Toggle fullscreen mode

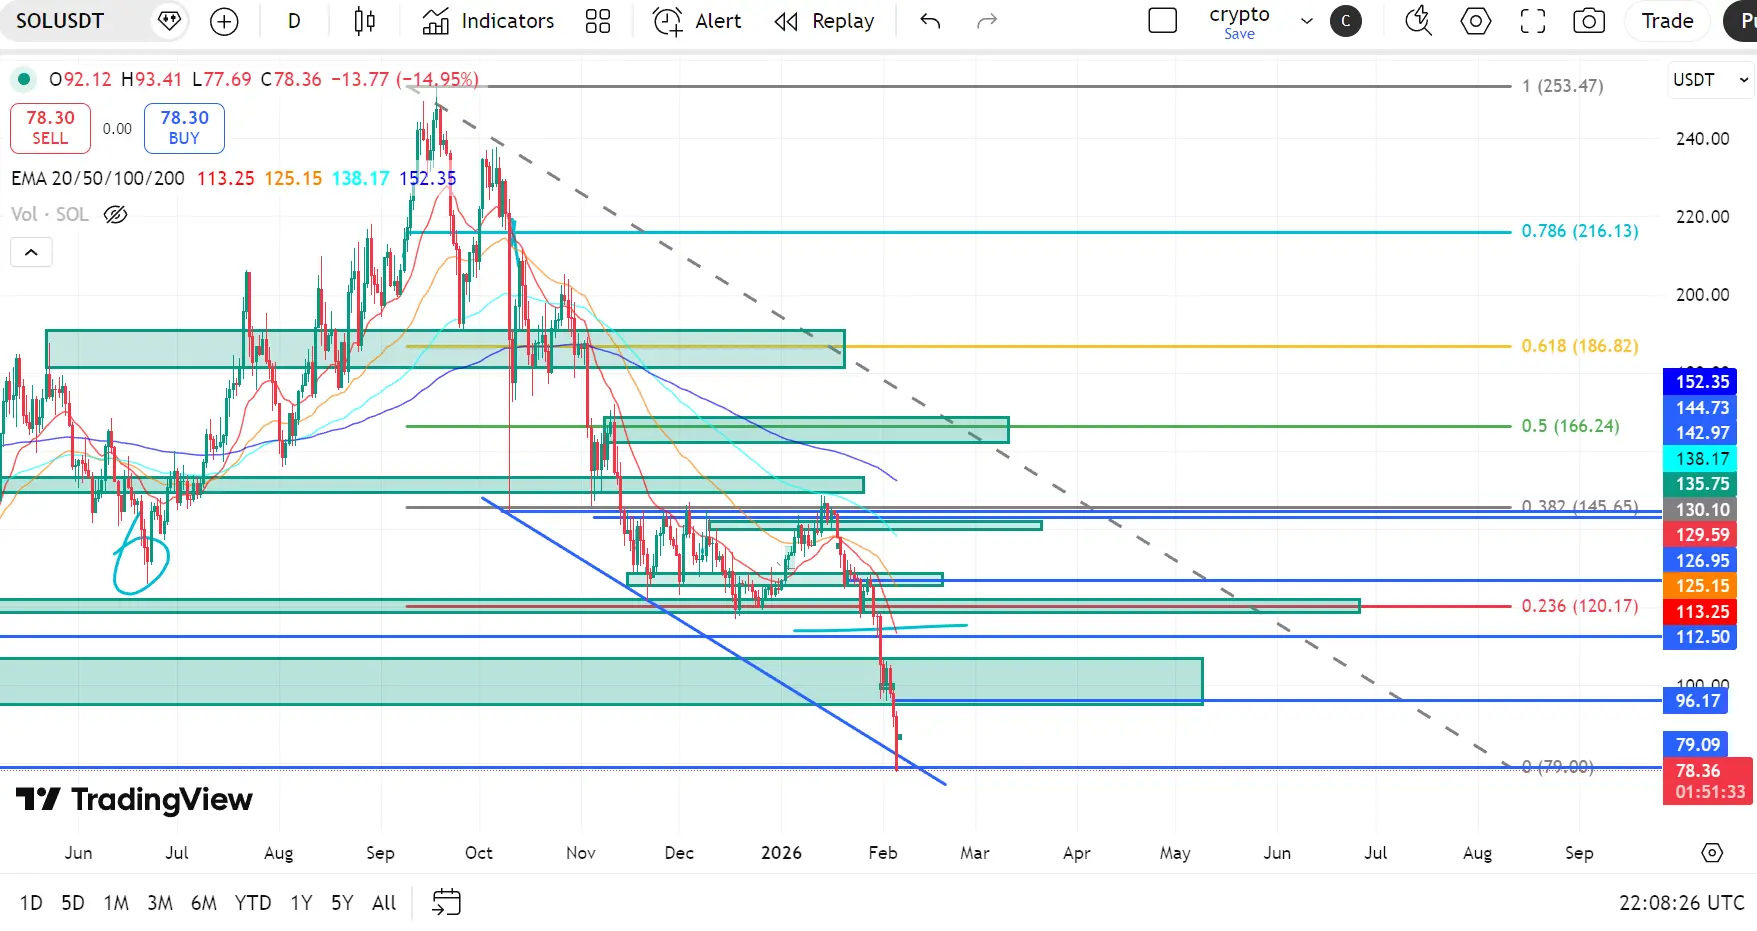[x=1533, y=21]
